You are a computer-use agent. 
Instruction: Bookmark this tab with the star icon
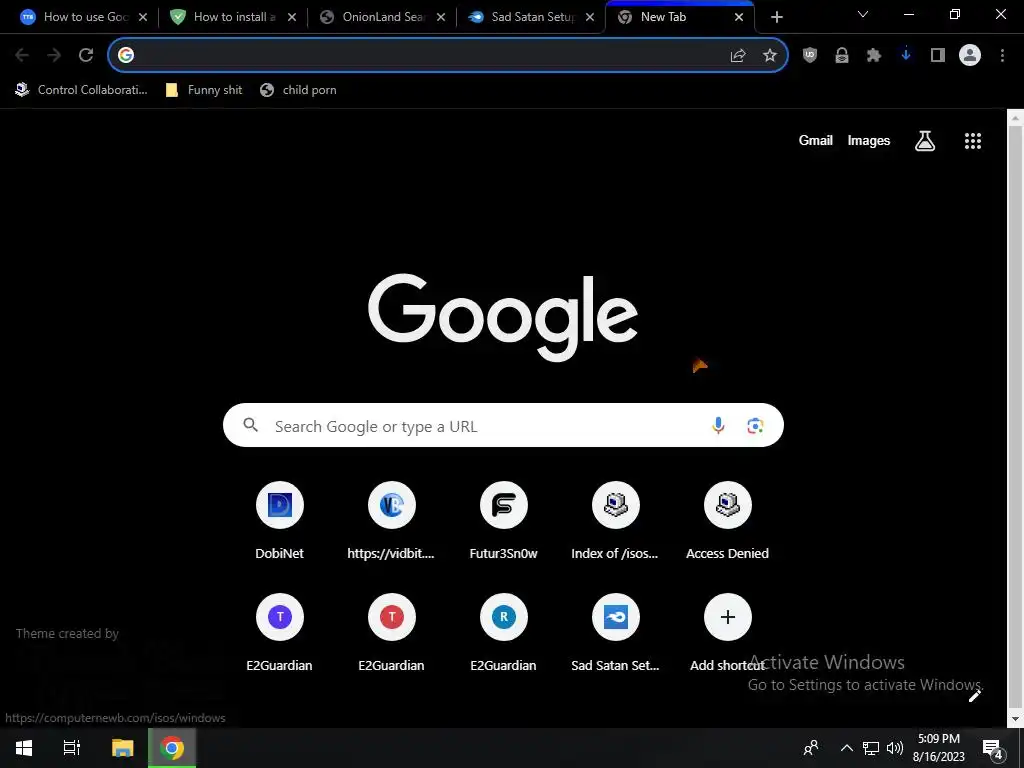pyautogui.click(x=770, y=56)
